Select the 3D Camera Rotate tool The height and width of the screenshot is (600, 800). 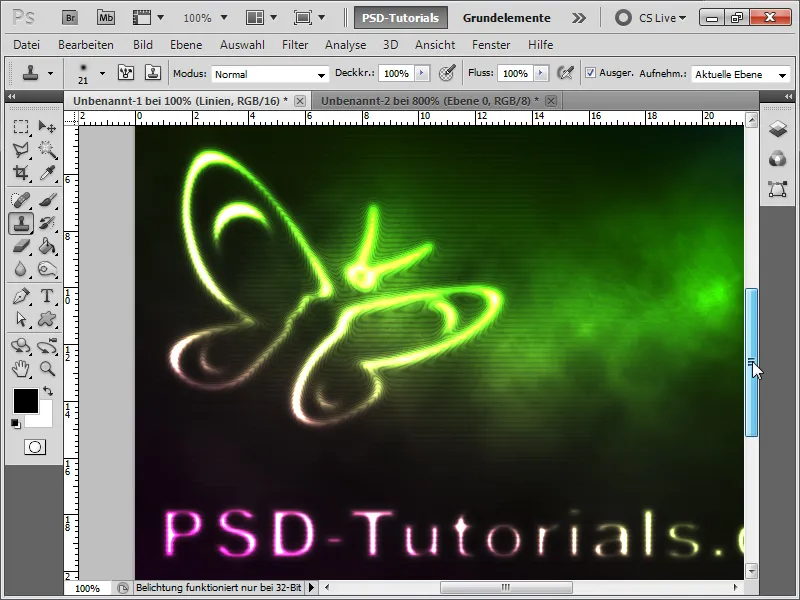47,346
